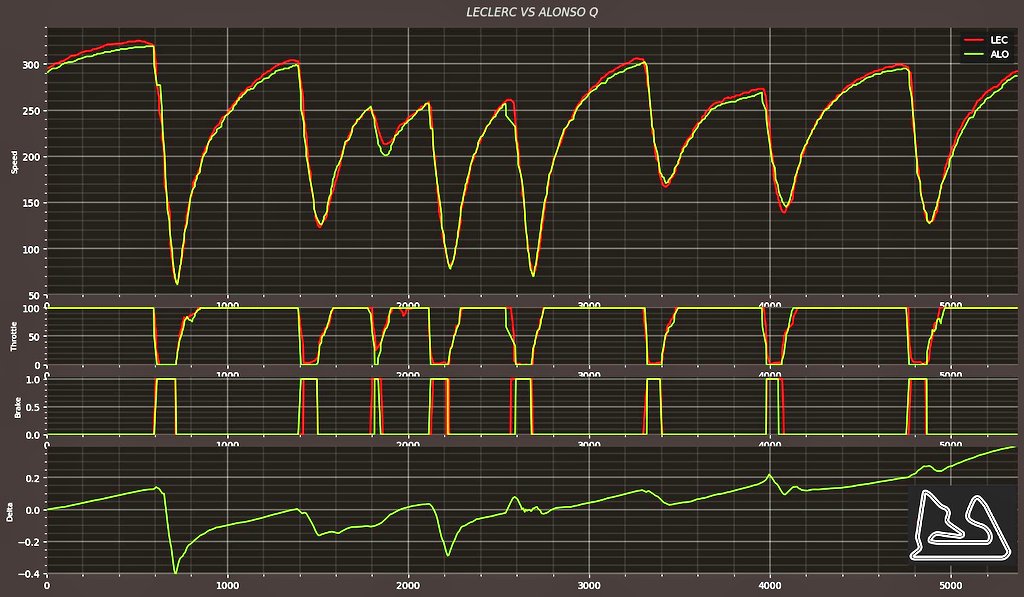The height and width of the screenshot is (597, 1024).
Task: Click 1000 on the bottom Delta x-axis
Action: (227, 586)
